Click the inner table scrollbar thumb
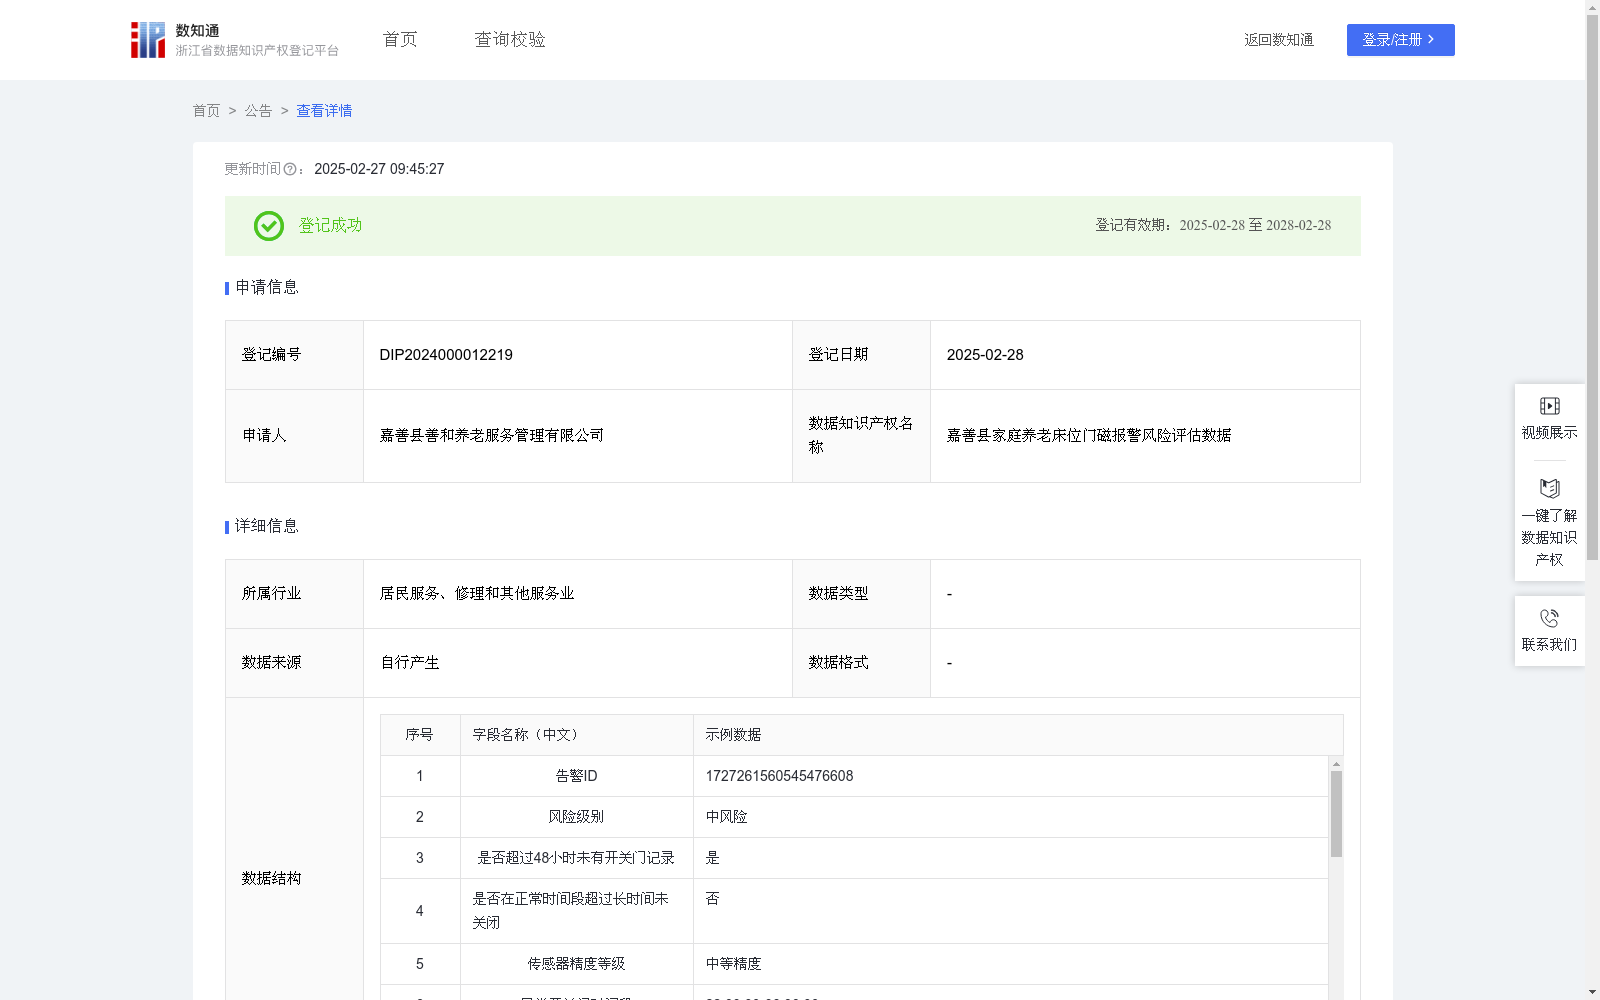The width and height of the screenshot is (1600, 1000). 1336,814
